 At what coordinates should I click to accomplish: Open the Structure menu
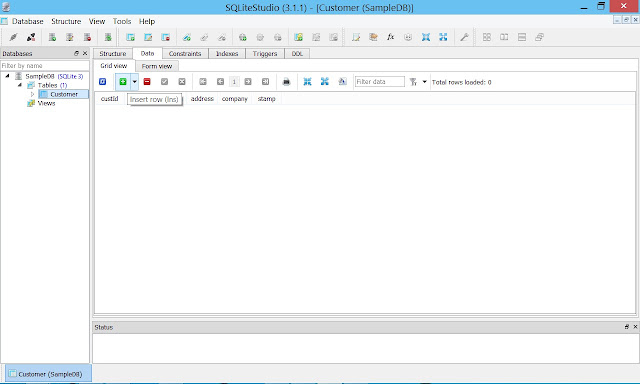pyautogui.click(x=66, y=21)
